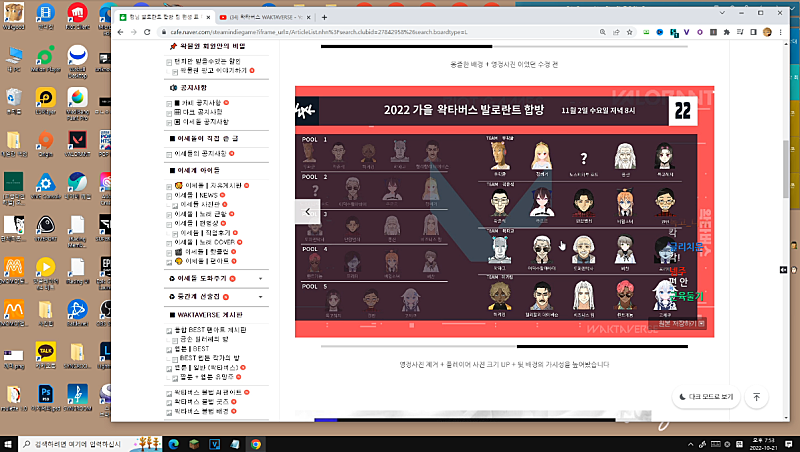Open new tab with plus button
Viewport: 800px width, 452px height.
(x=324, y=17)
